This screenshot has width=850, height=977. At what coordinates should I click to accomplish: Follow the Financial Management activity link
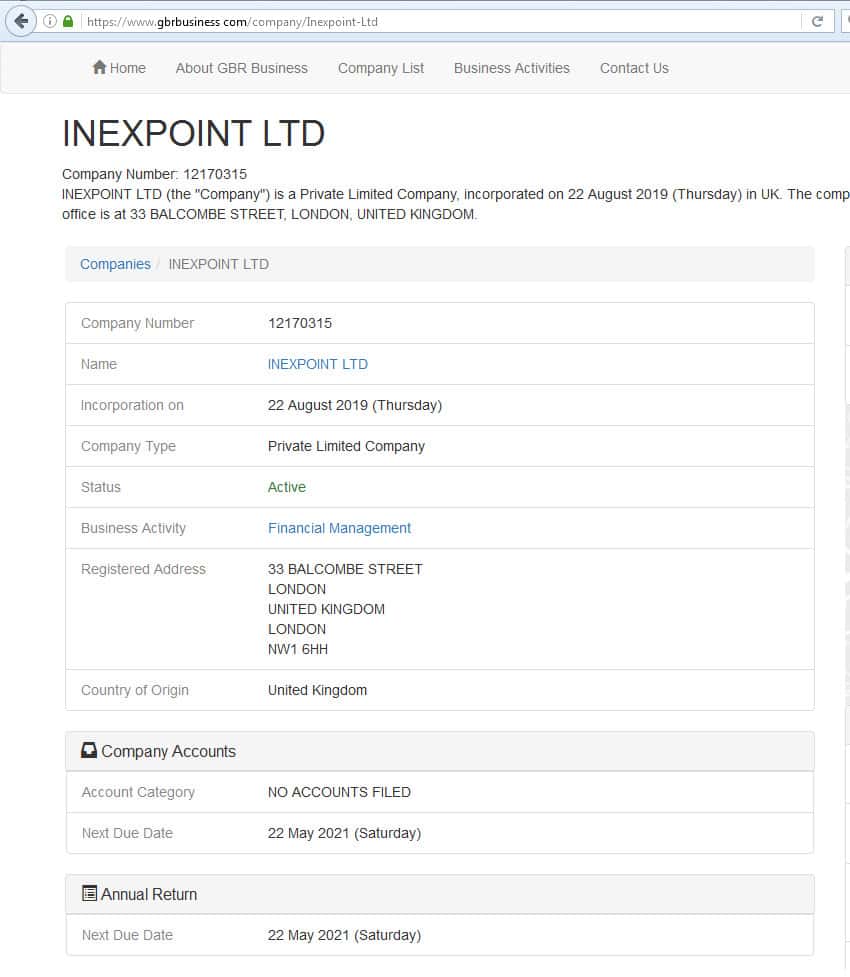pos(339,528)
